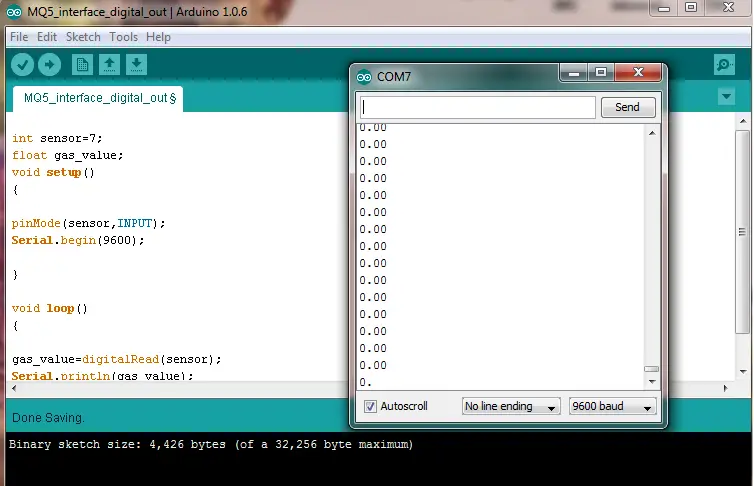754x486 pixels.
Task: Open the Sketch menu
Action: (83, 37)
